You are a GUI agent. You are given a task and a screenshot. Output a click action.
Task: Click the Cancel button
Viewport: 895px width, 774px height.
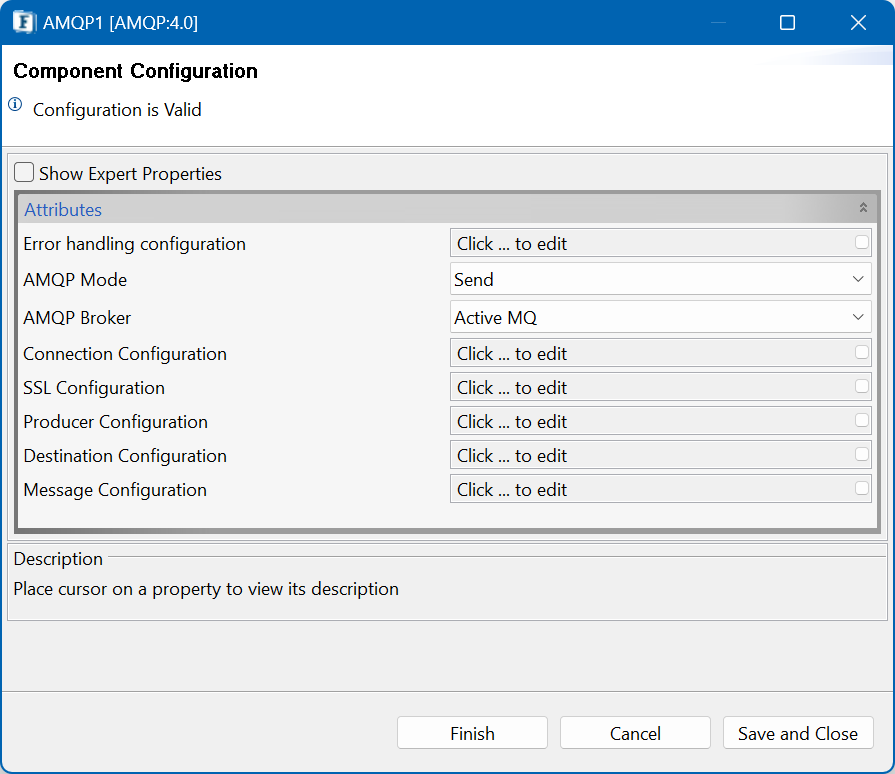pos(635,733)
